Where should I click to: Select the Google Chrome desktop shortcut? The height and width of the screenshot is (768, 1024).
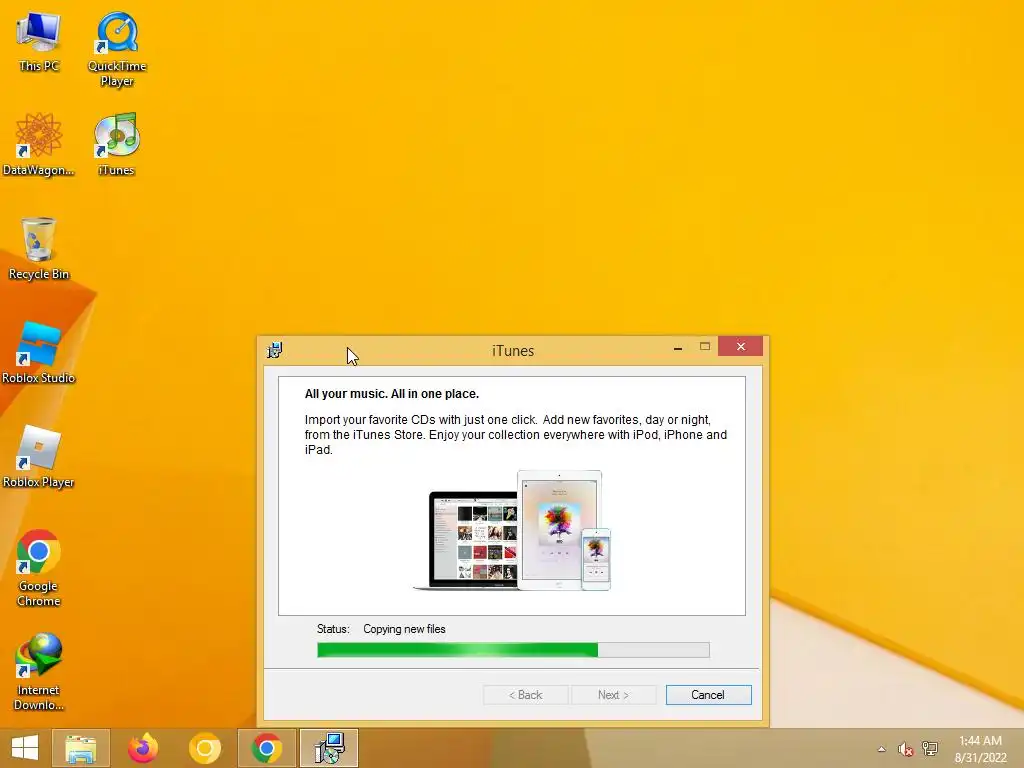[39, 568]
